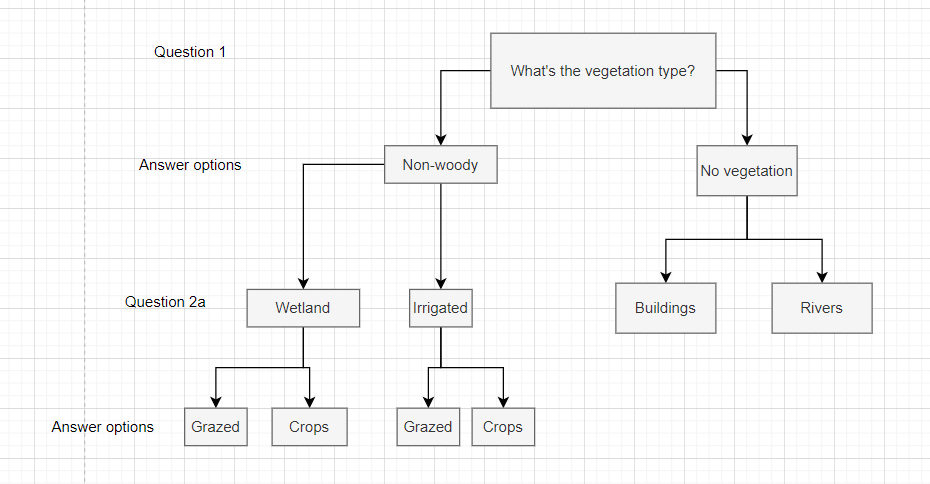This screenshot has height=484, width=930.
Task: Select the No vegetation box
Action: tap(746, 171)
